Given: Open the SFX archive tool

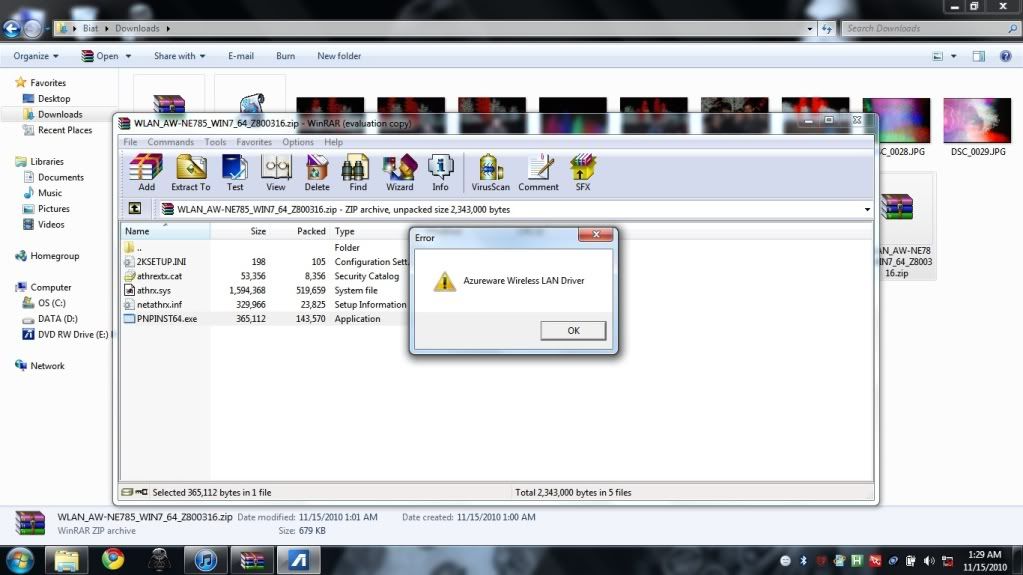Looking at the screenshot, I should (x=583, y=172).
